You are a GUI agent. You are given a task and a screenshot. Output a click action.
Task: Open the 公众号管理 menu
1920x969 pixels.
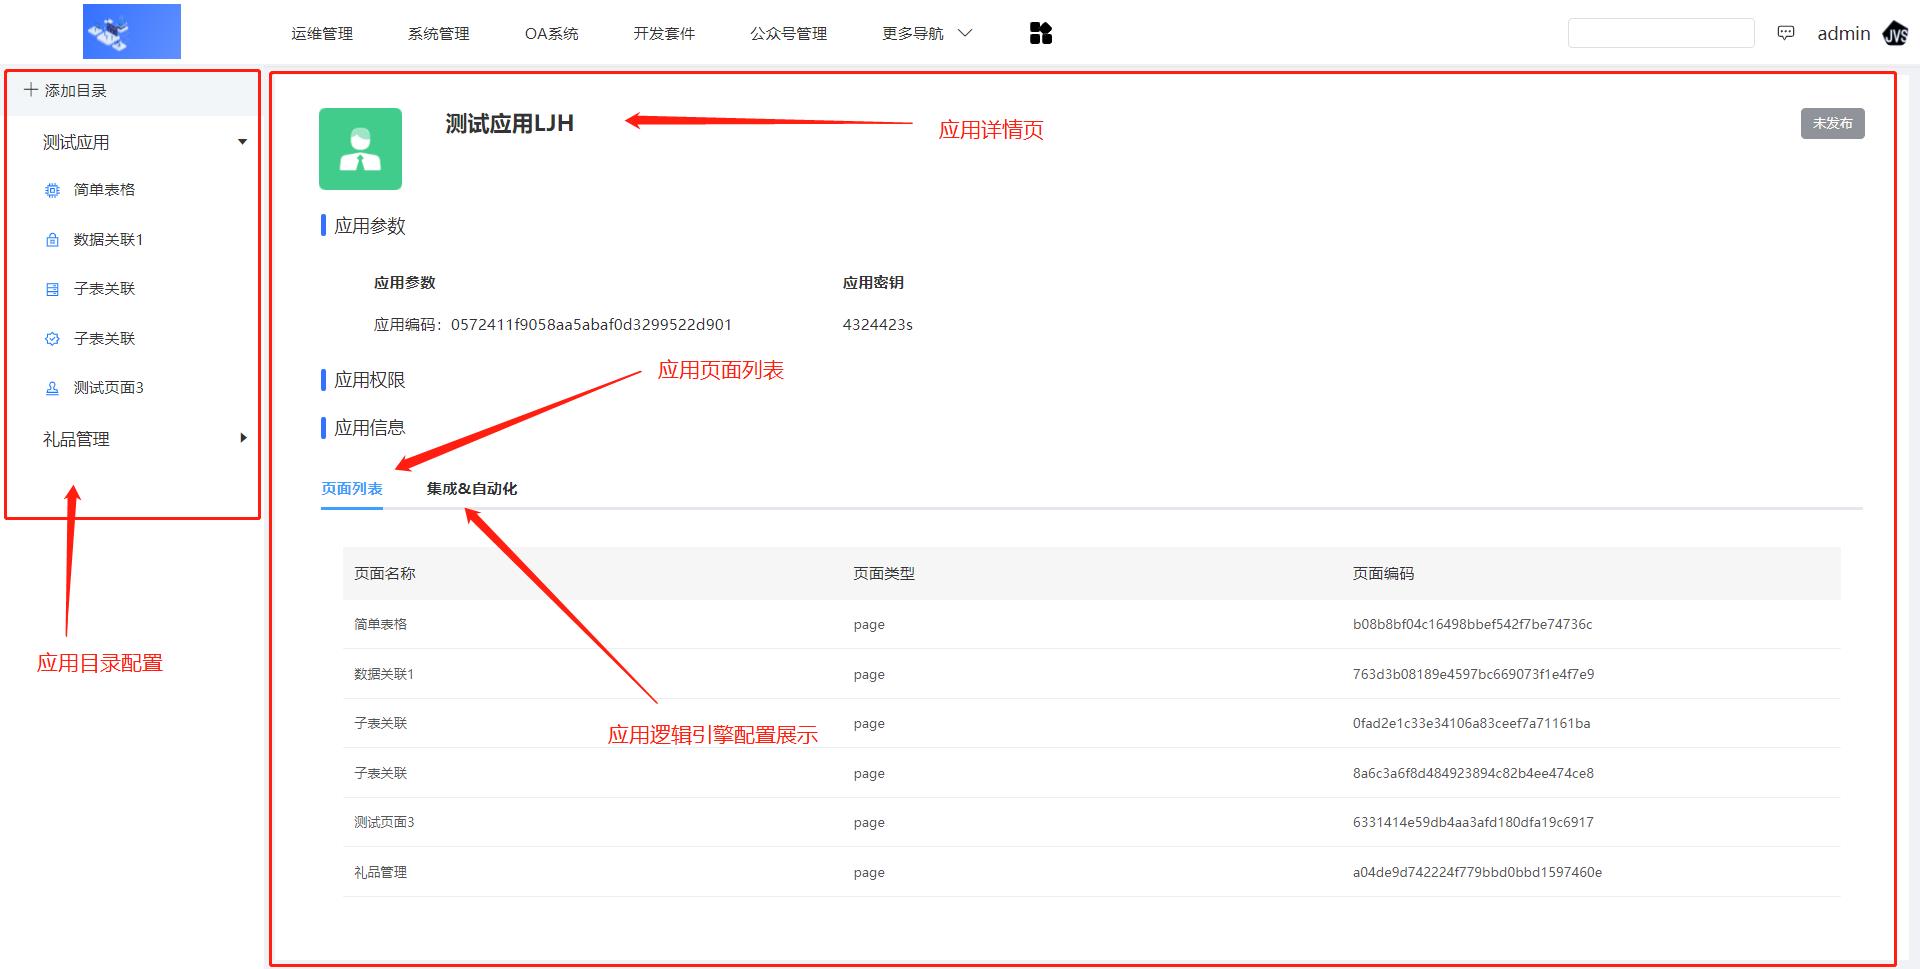point(789,33)
